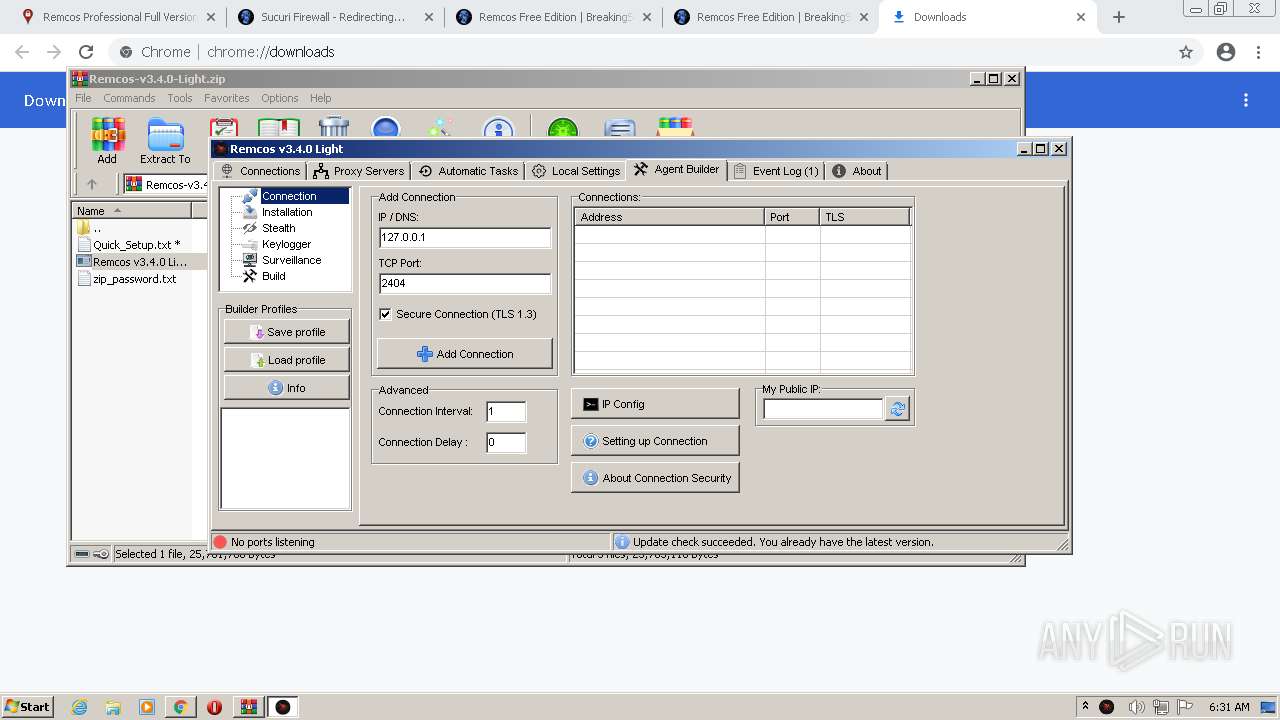Open the Chrome downloads three-dot menu

(1246, 100)
